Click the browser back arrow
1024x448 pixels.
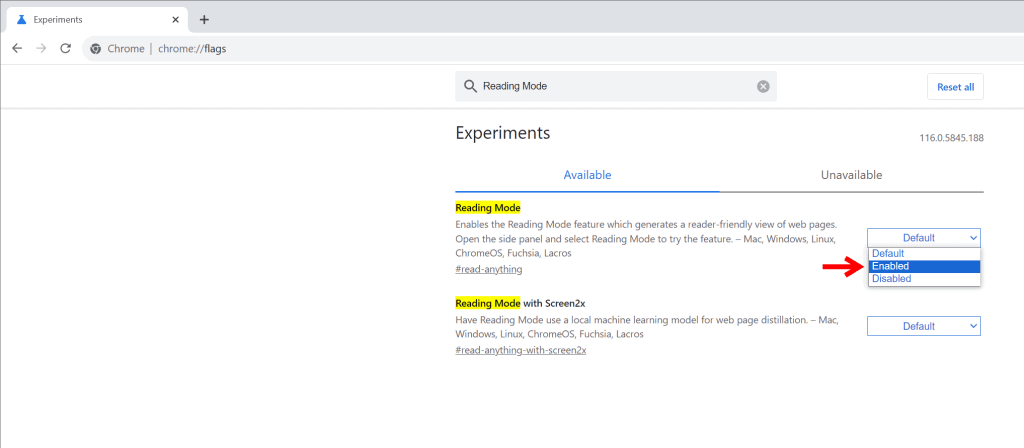click(17, 48)
